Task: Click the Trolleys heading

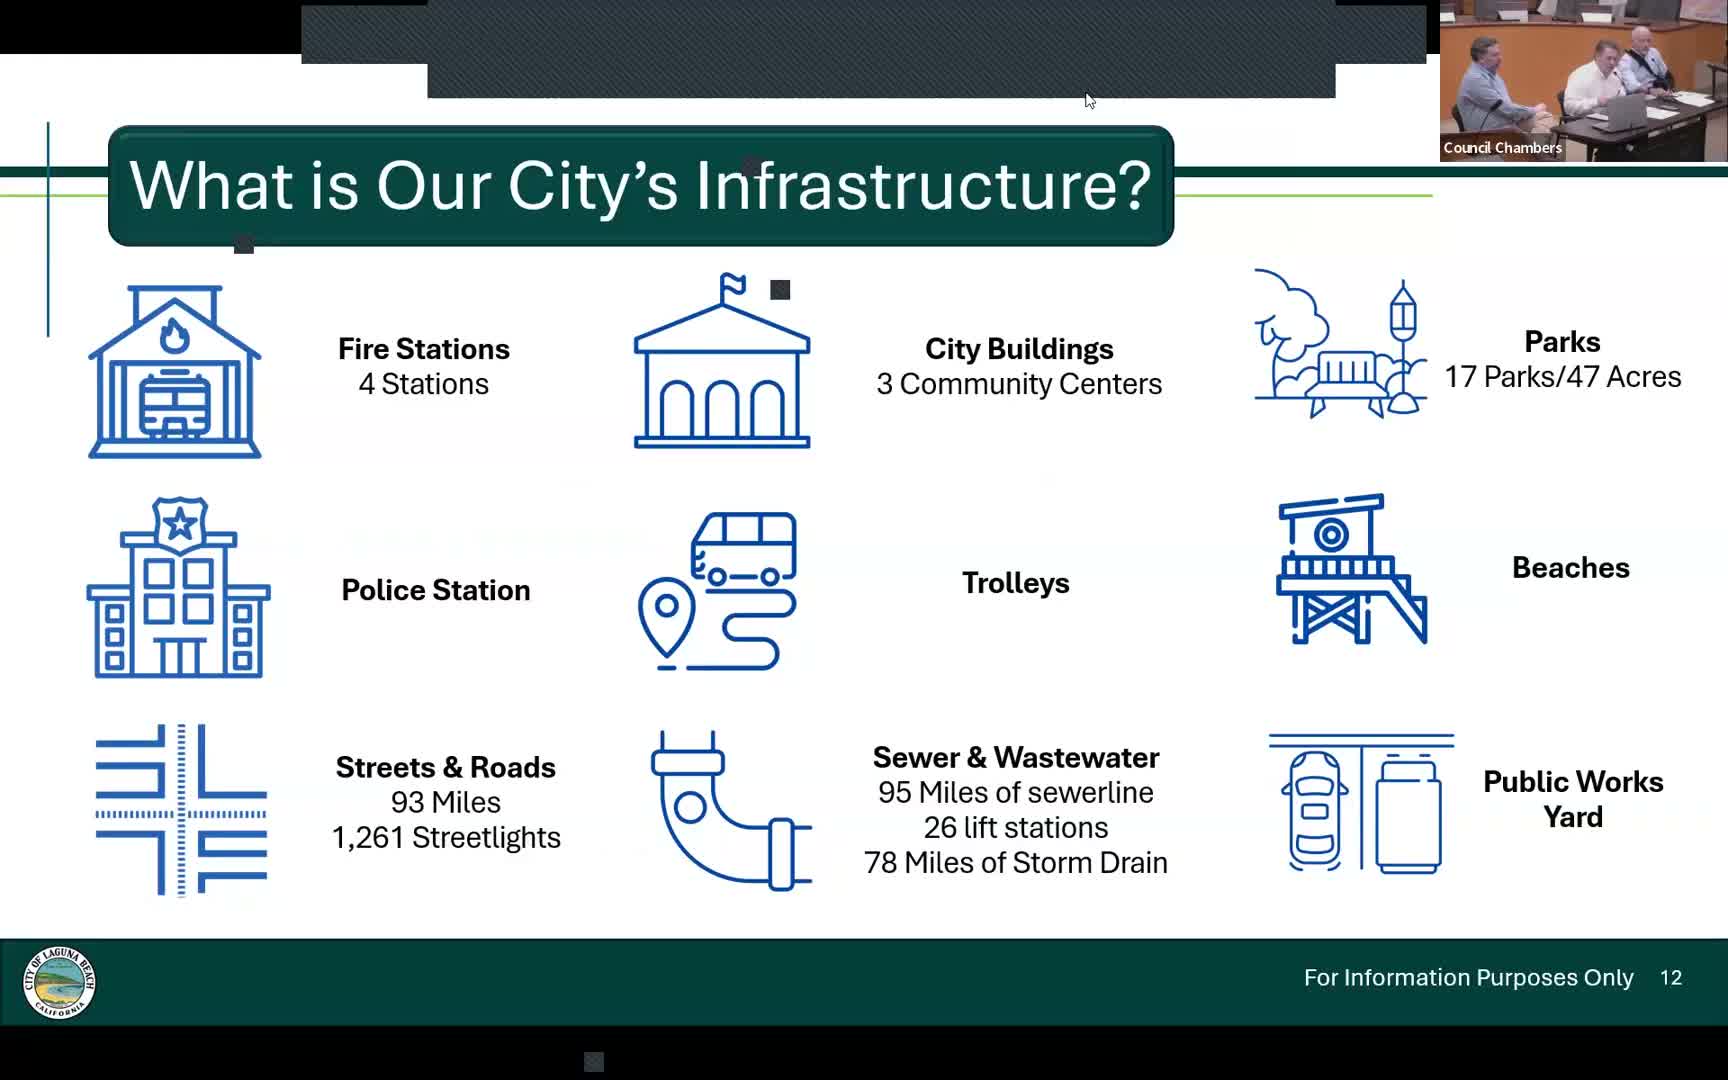Action: coord(1015,583)
